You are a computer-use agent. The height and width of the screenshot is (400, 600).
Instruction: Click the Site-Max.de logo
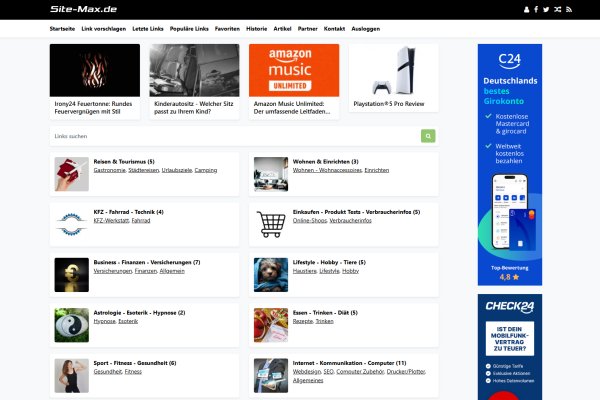(x=83, y=9)
